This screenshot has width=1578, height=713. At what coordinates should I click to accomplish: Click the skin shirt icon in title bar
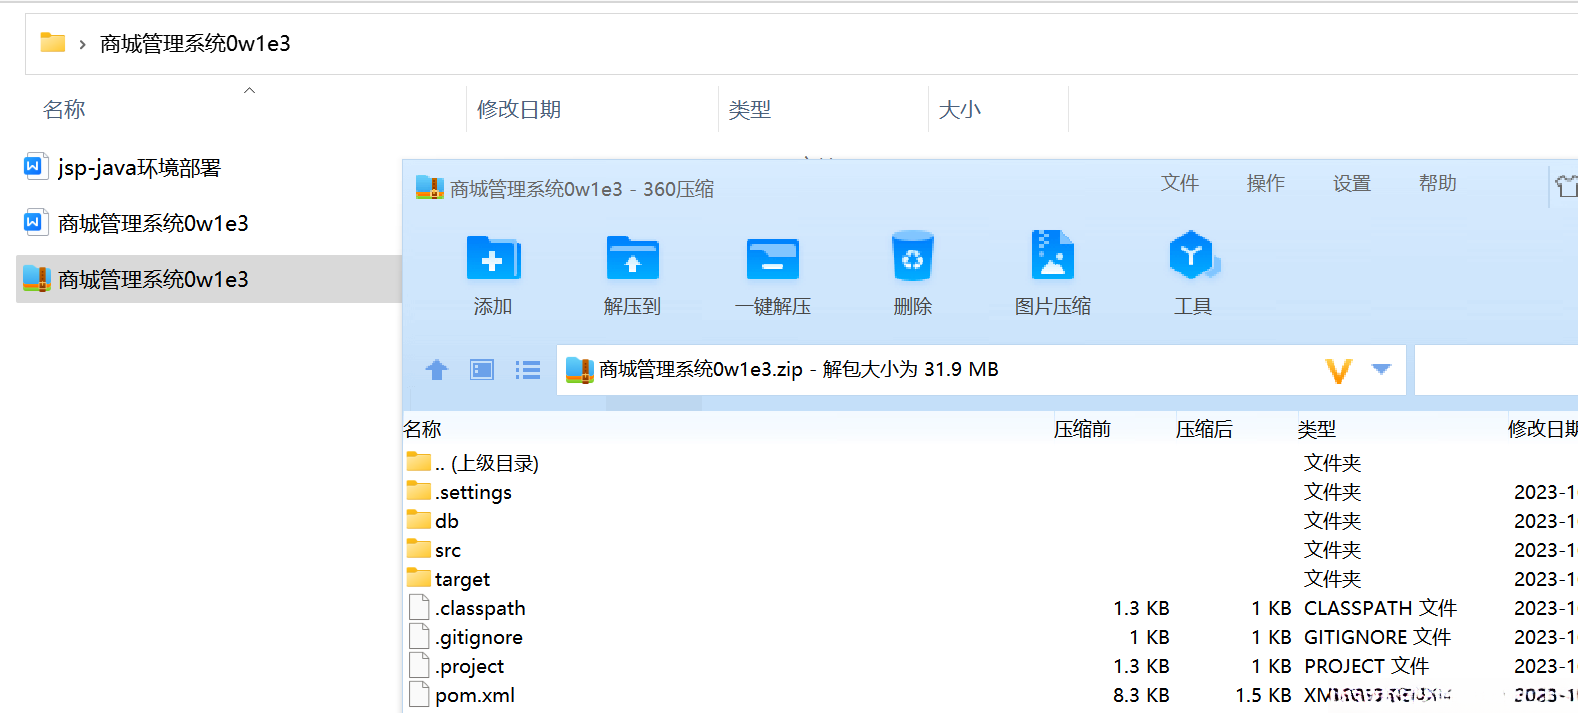click(1565, 185)
